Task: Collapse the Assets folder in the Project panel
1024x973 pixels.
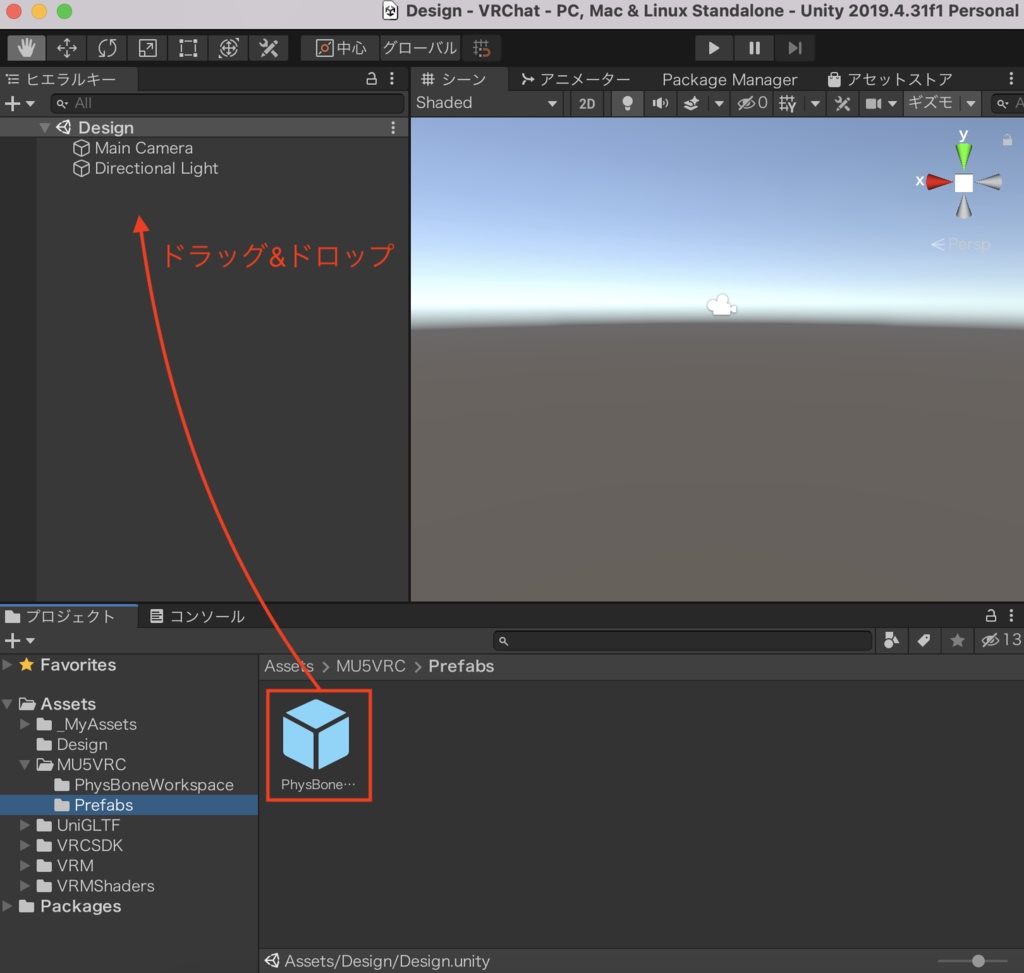Action: (x=8, y=703)
